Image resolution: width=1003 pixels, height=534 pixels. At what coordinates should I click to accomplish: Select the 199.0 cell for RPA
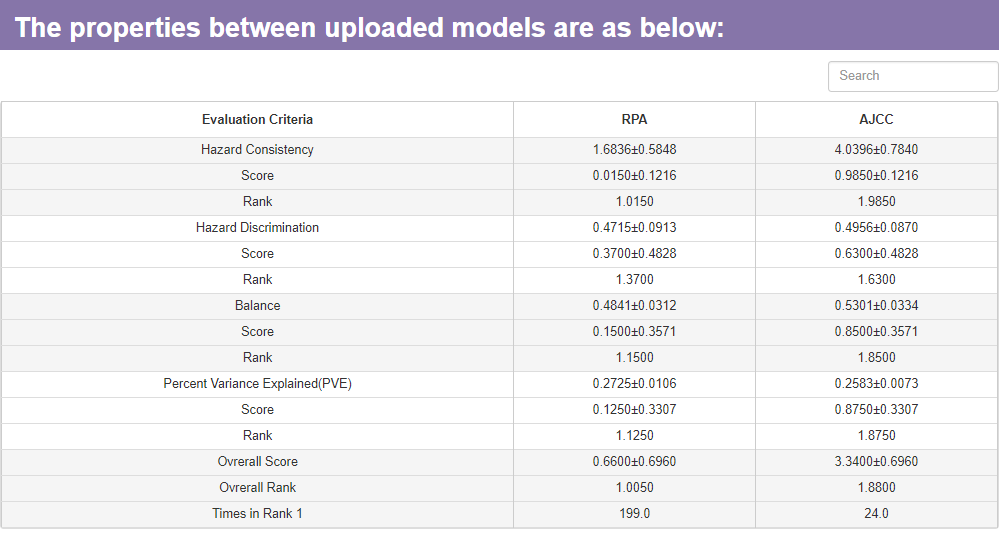(634, 514)
